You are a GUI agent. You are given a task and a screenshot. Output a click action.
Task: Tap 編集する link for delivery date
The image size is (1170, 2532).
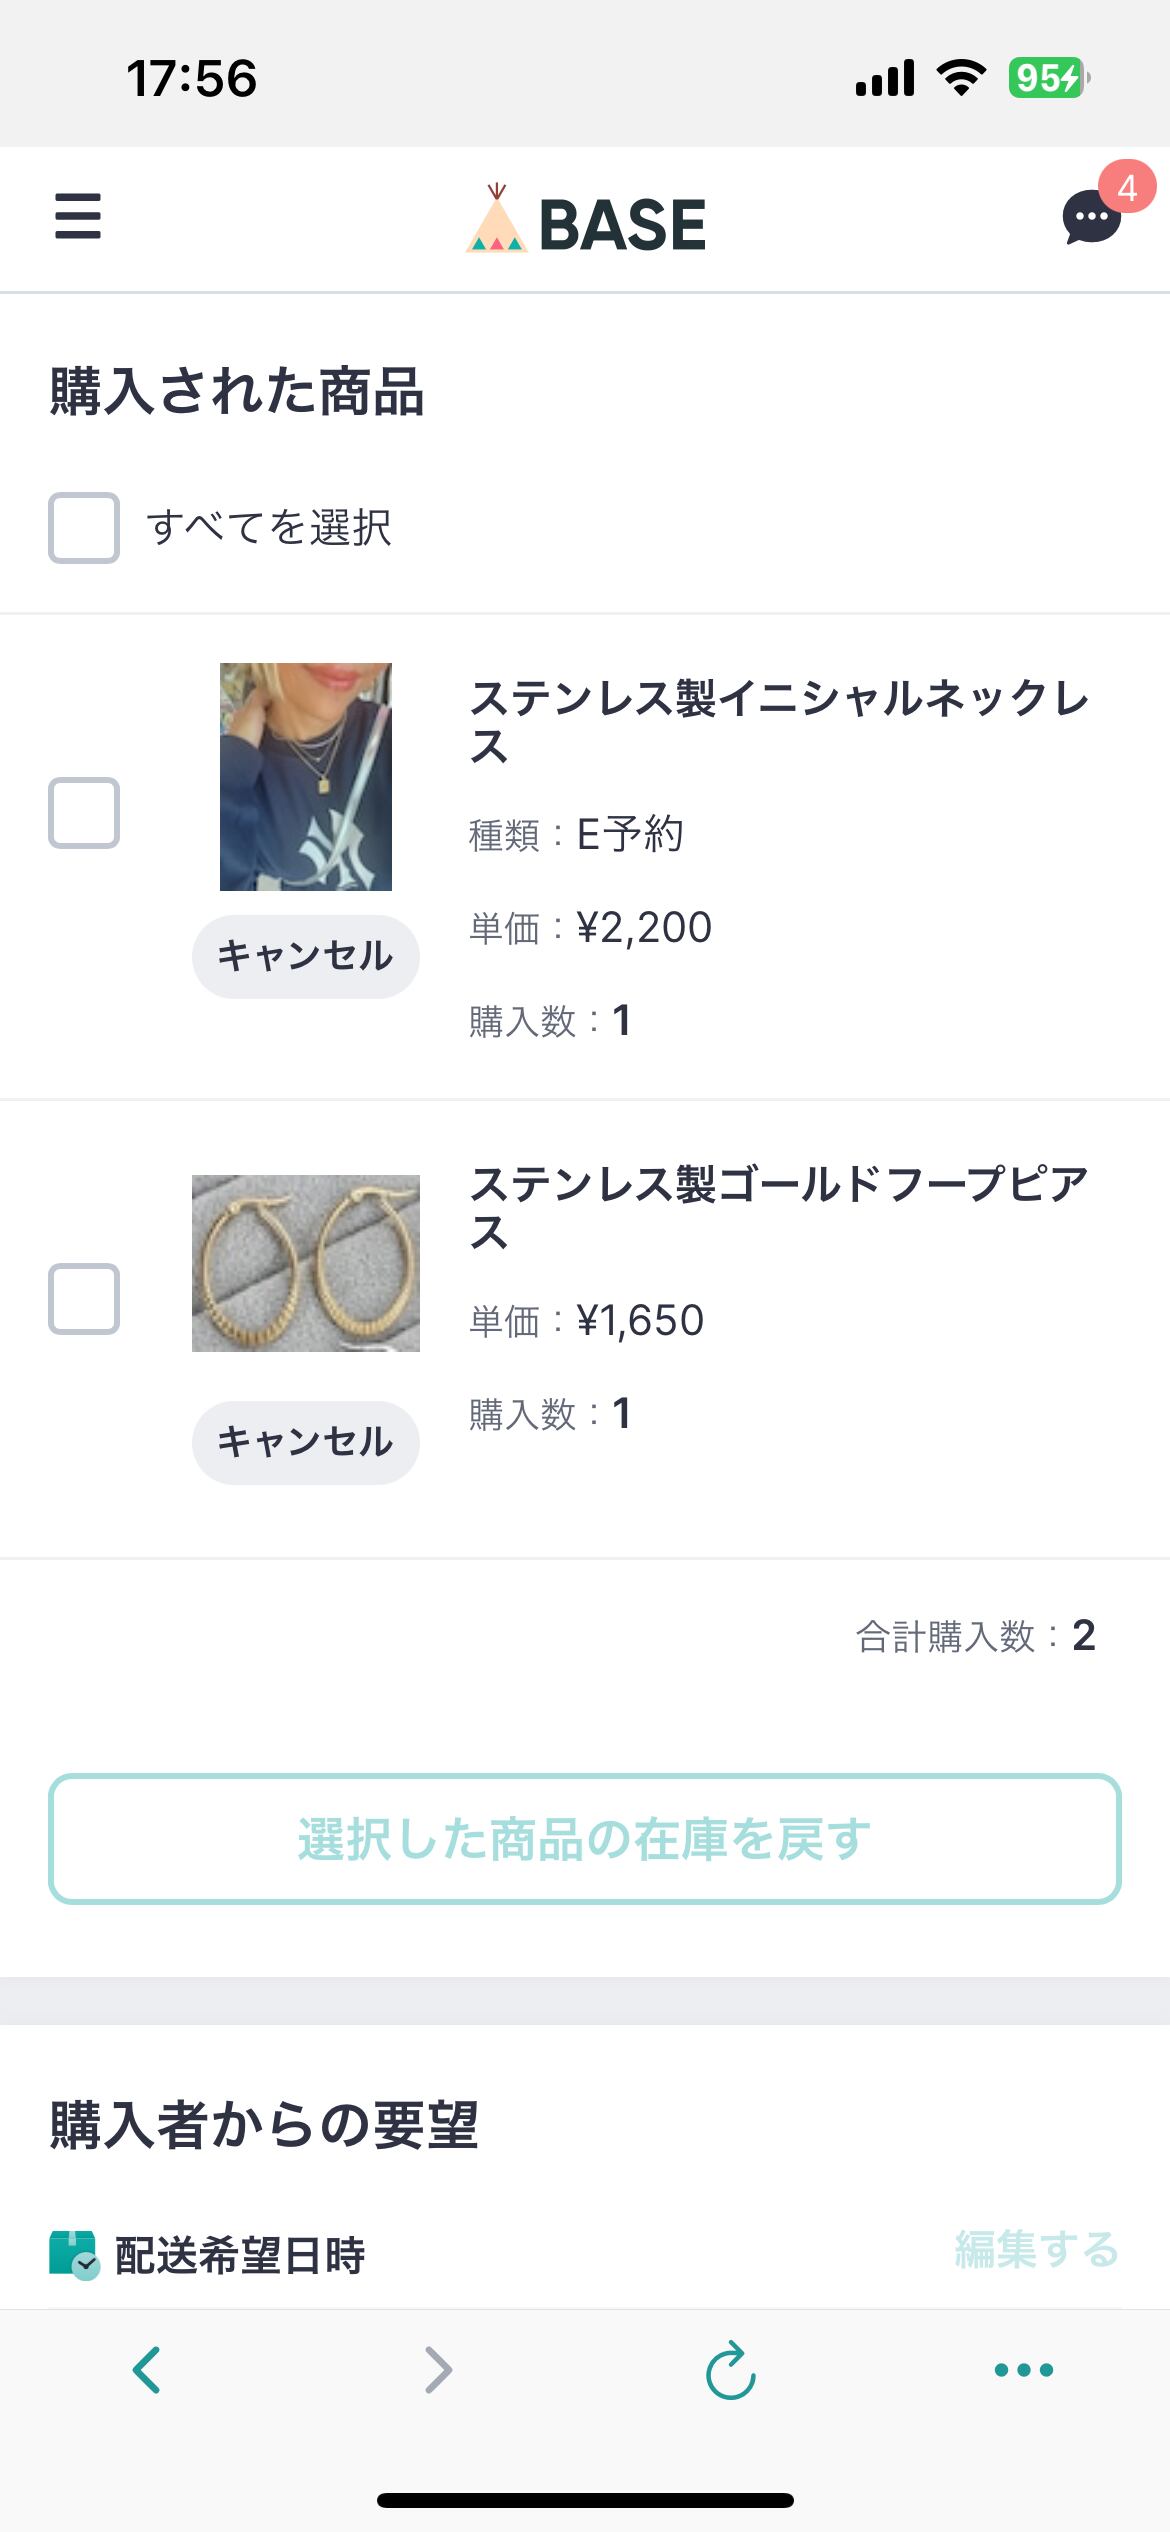(1036, 2250)
